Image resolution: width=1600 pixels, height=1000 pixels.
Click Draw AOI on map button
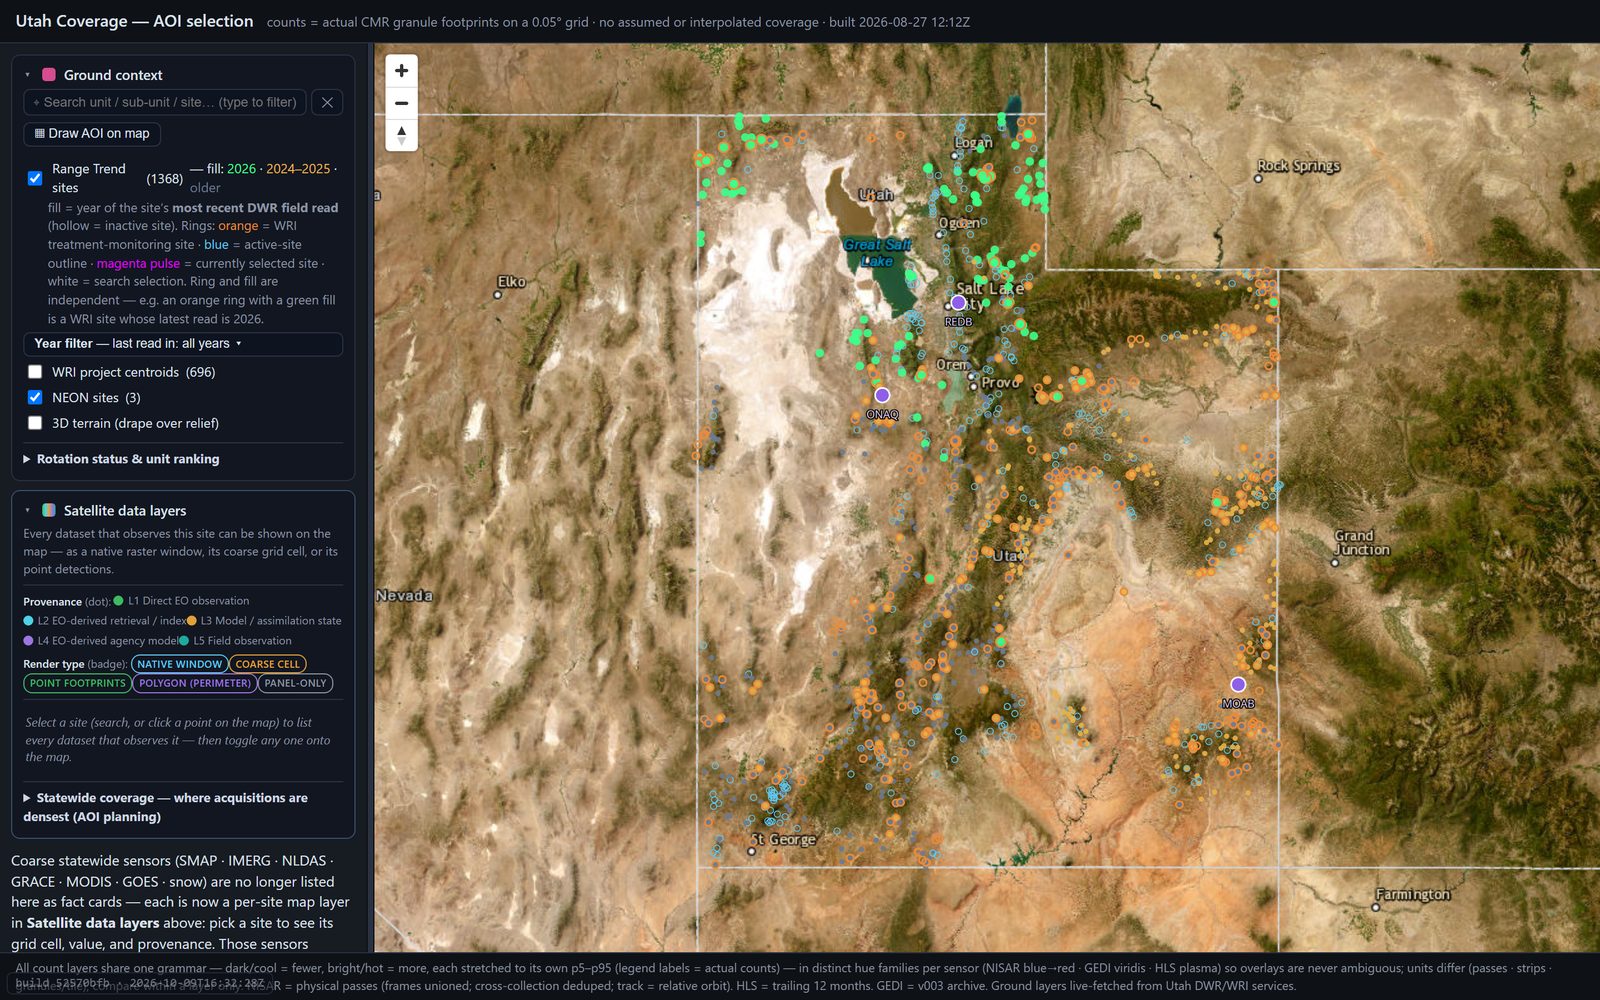(x=92, y=133)
